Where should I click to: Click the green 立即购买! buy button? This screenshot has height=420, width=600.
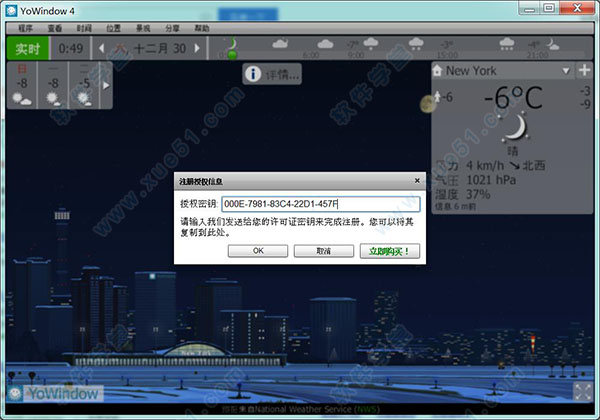[390, 251]
